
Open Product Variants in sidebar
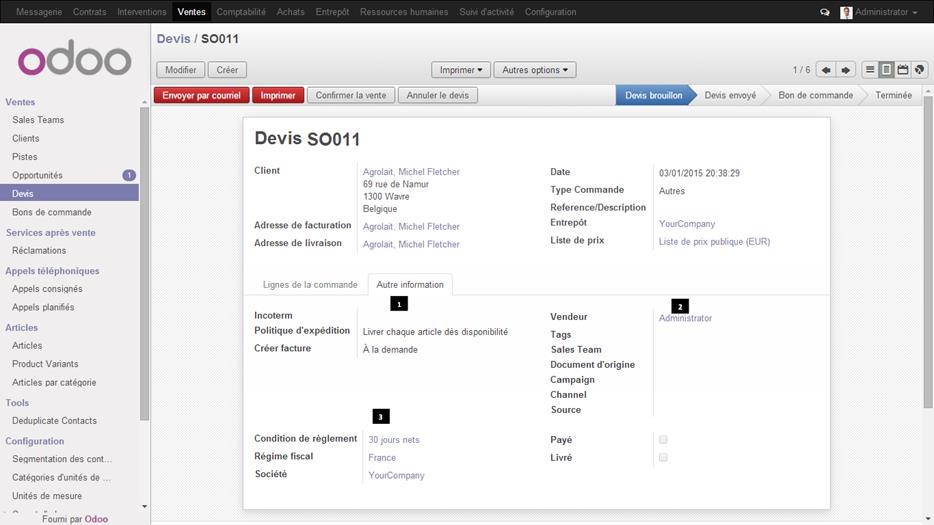click(45, 364)
